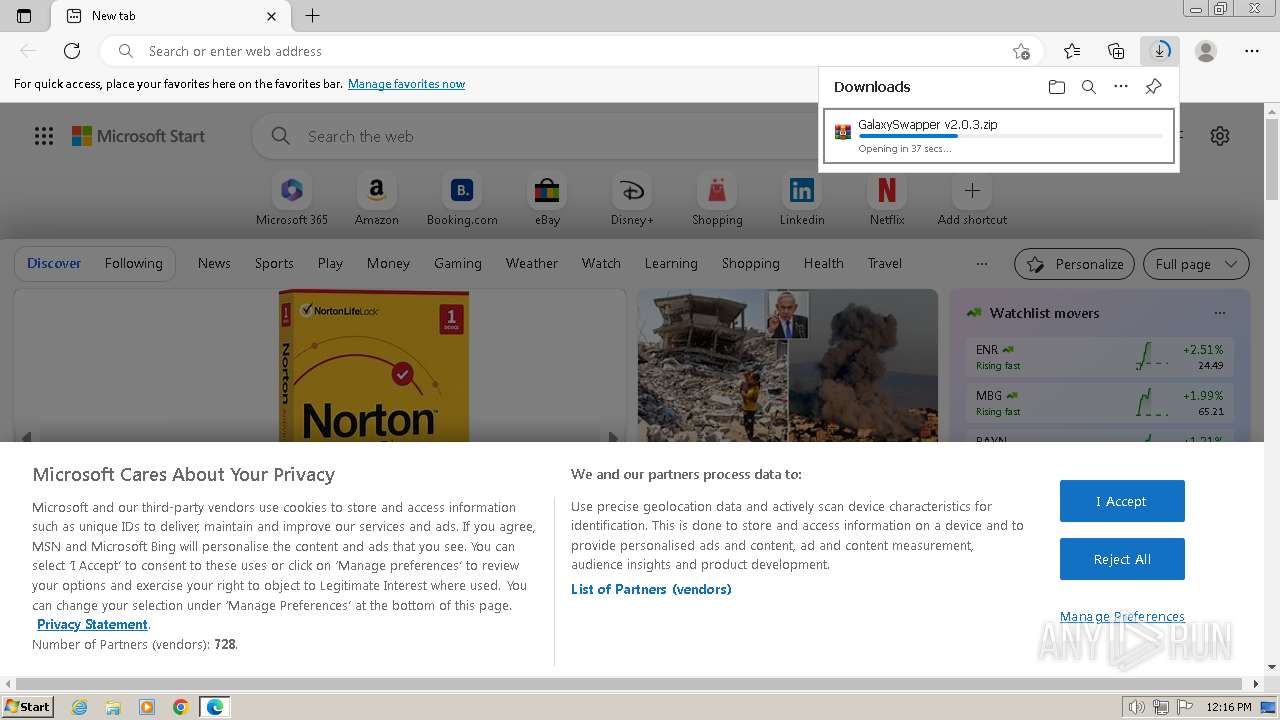Viewport: 1280px width, 720px height.
Task: Open the Manage Preferences link
Action: click(x=1122, y=616)
